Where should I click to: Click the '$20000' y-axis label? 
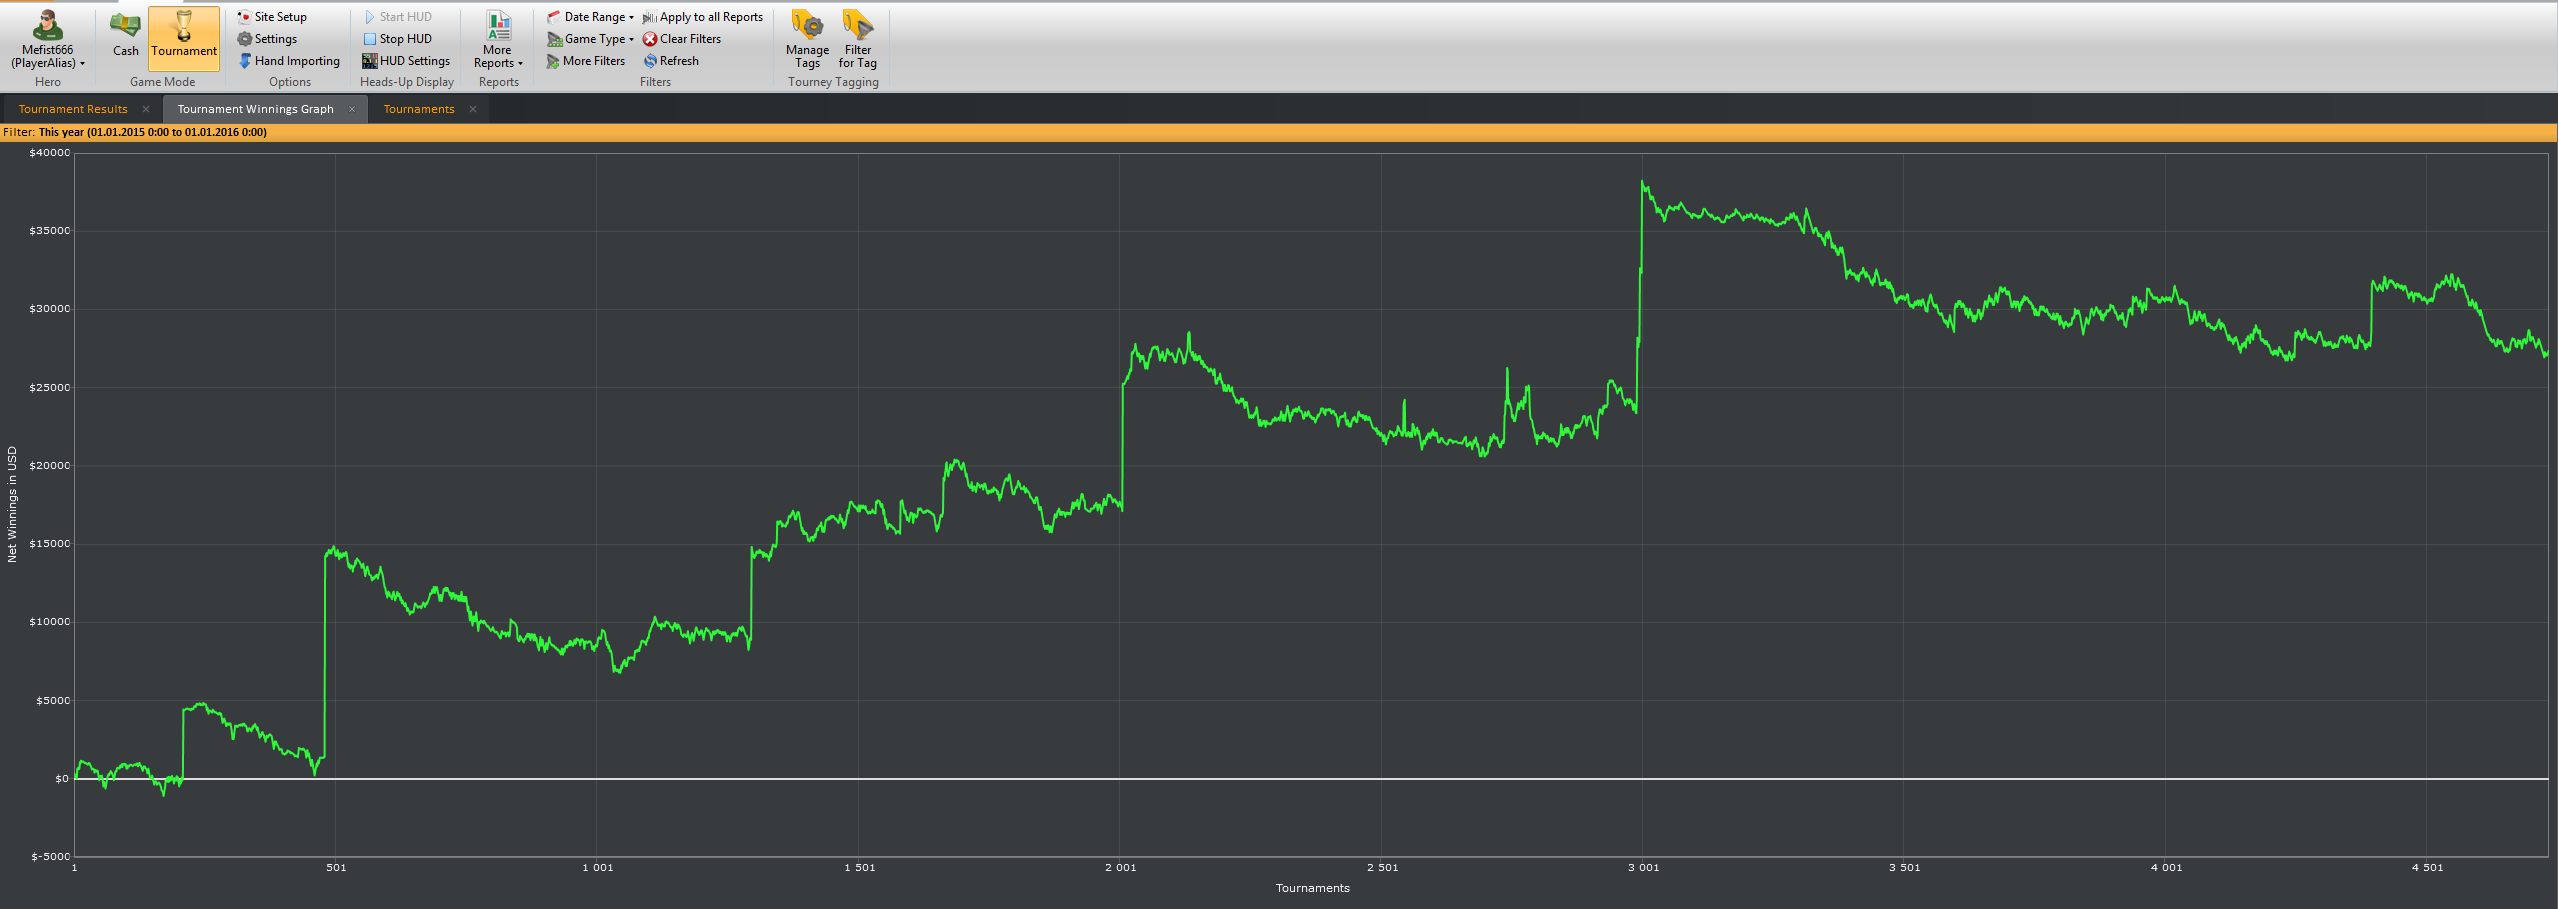[50, 466]
